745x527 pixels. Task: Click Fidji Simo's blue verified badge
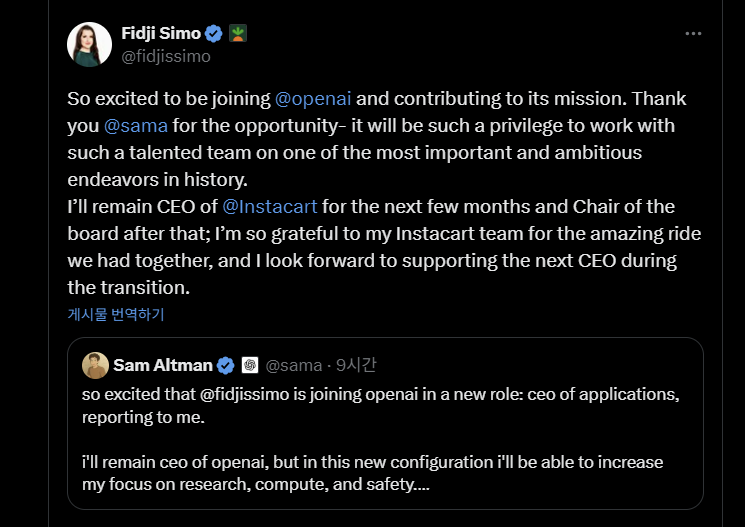pyautogui.click(x=214, y=33)
